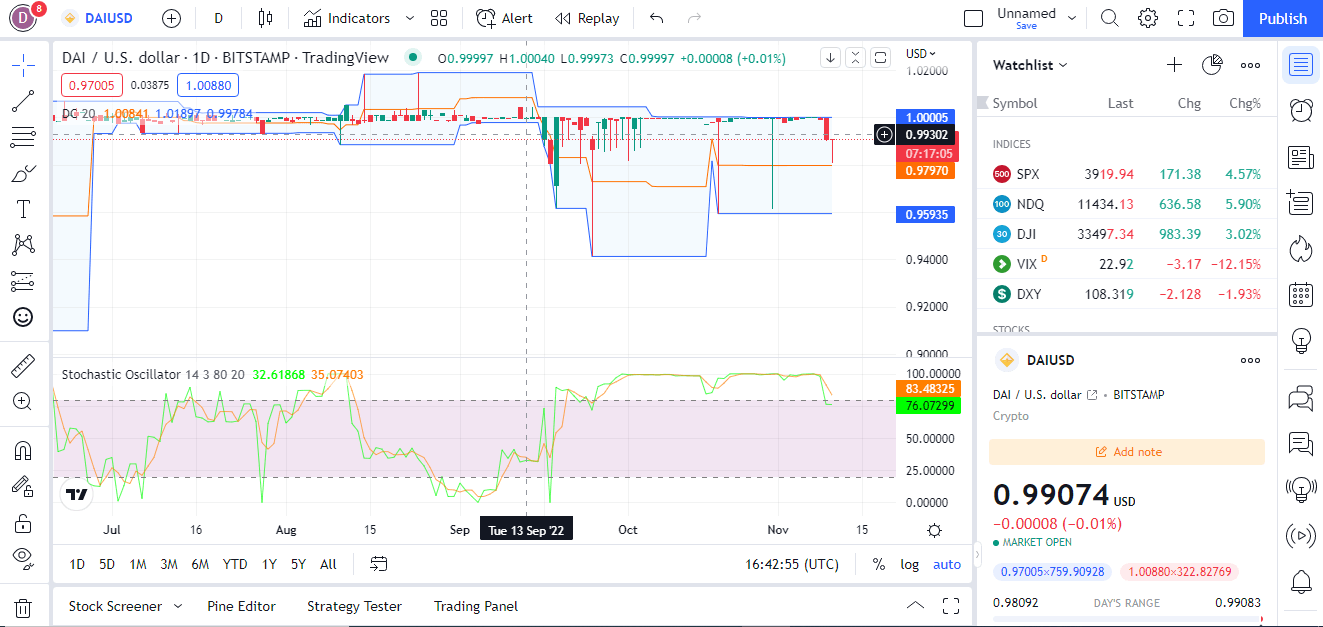Open the Unnamed layout dropdown arrow
Screen dimensions: 1323x627
click(1073, 18)
